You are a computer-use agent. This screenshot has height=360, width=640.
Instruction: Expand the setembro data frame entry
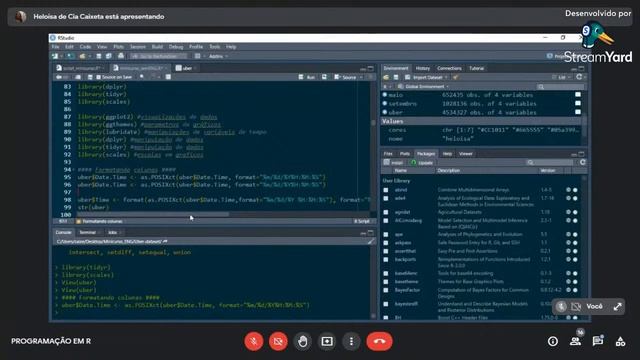click(x=384, y=104)
